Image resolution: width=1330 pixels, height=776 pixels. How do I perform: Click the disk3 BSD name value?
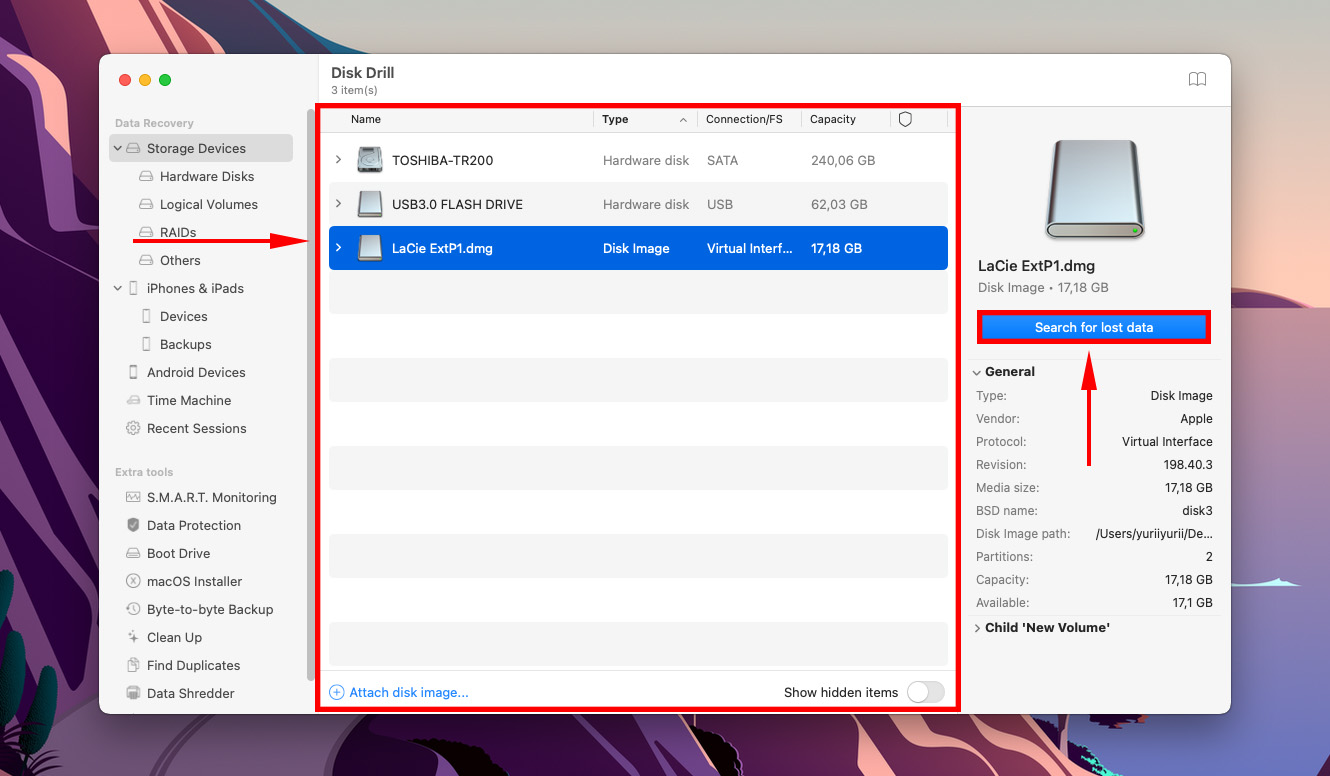click(1197, 511)
